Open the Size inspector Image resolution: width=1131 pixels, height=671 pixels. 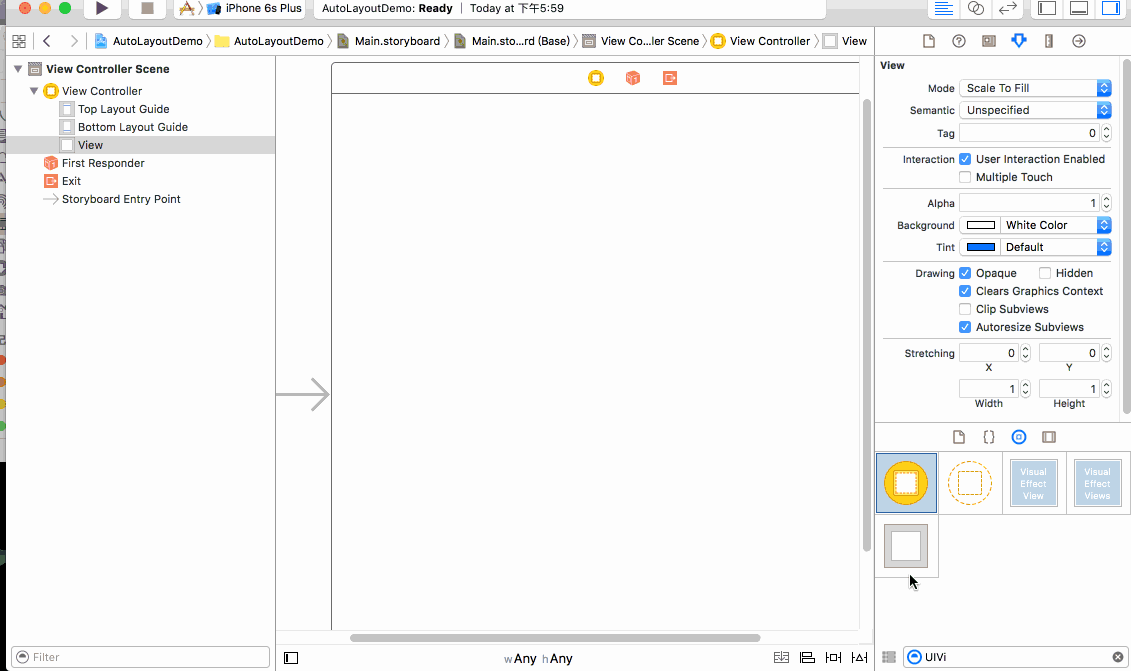tap(1049, 41)
